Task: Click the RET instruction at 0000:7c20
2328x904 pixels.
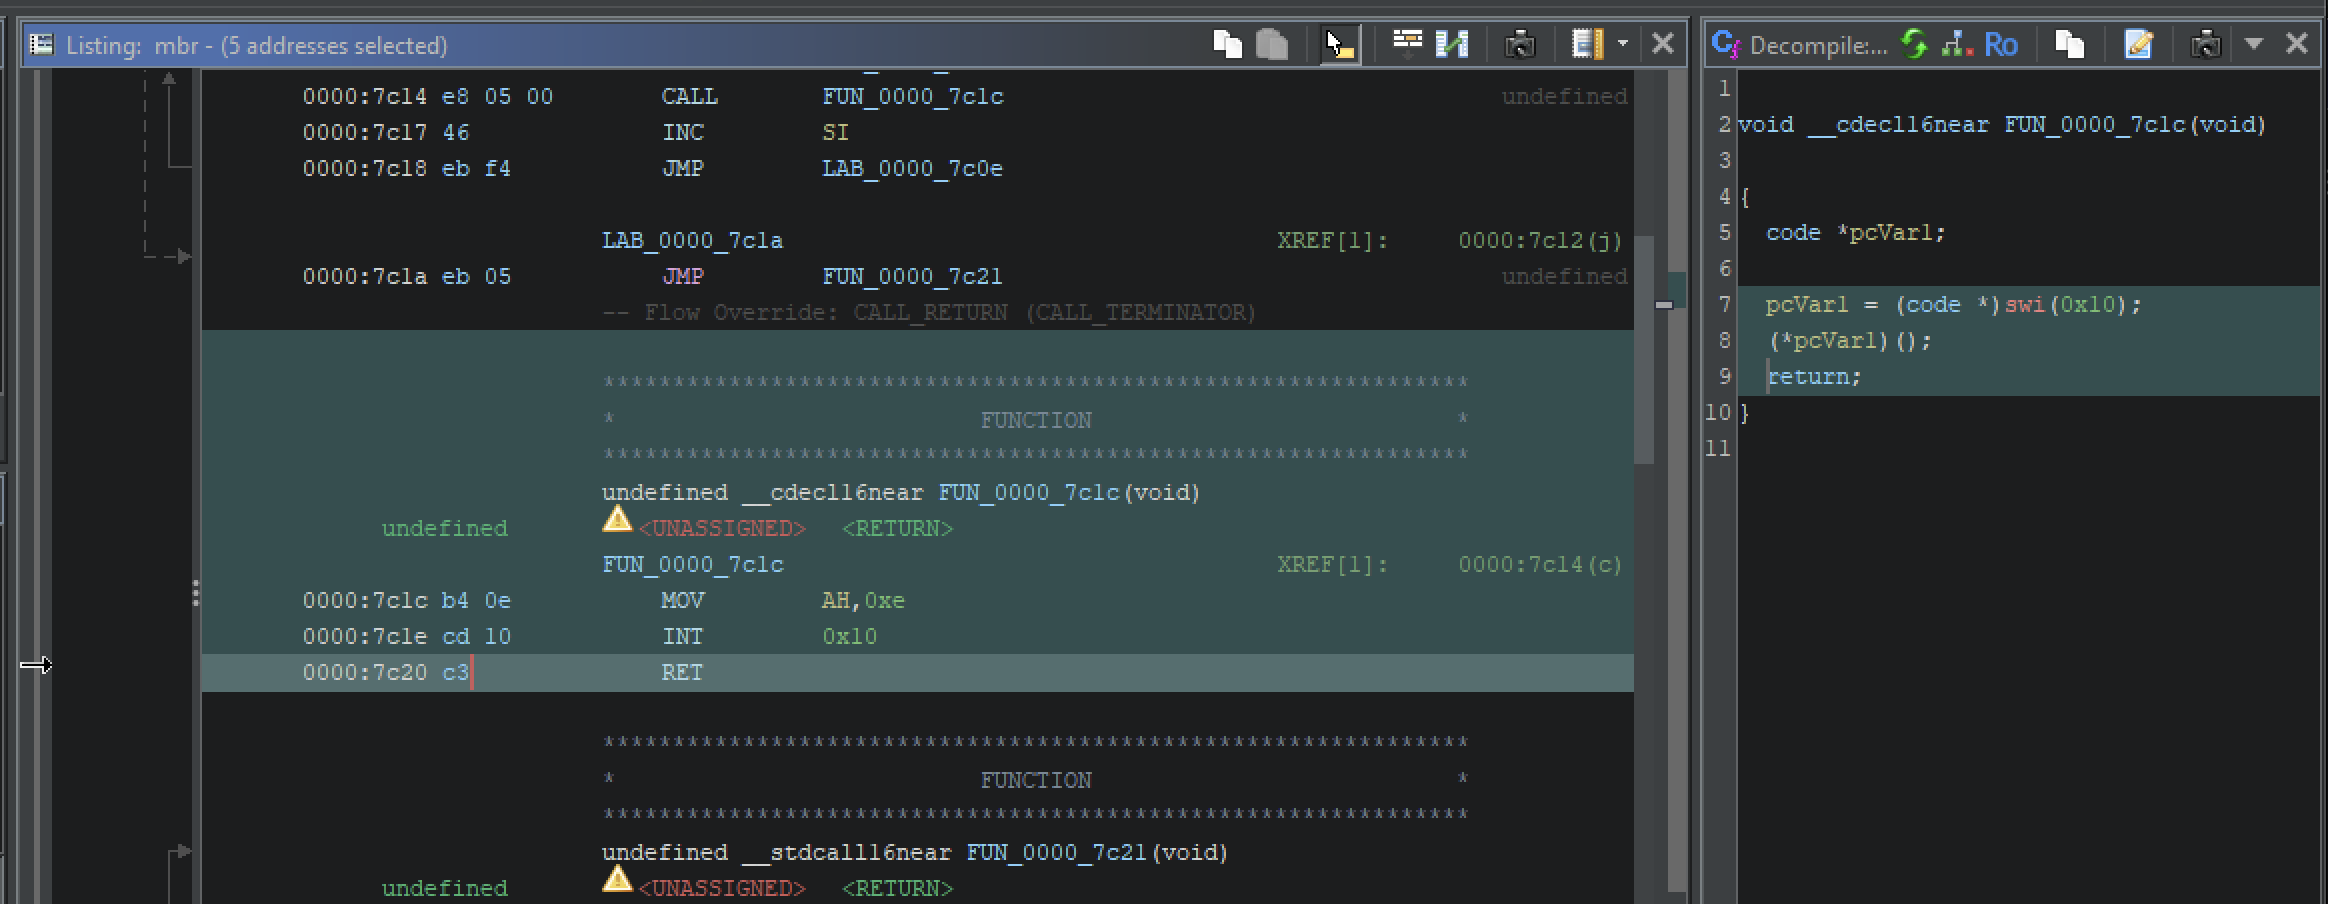Action: (917, 673)
